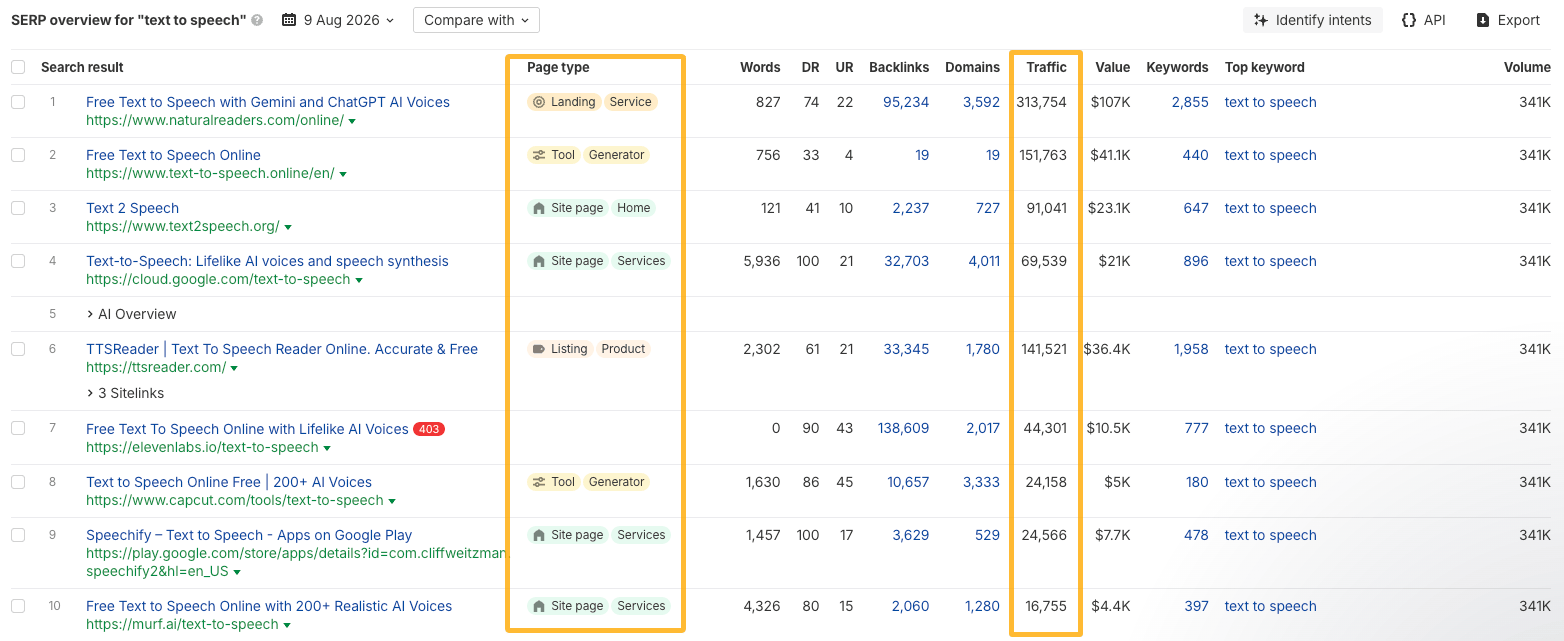The width and height of the screenshot is (1564, 641).
Task: Click the Generator tag in capcut row
Action: pos(616,482)
